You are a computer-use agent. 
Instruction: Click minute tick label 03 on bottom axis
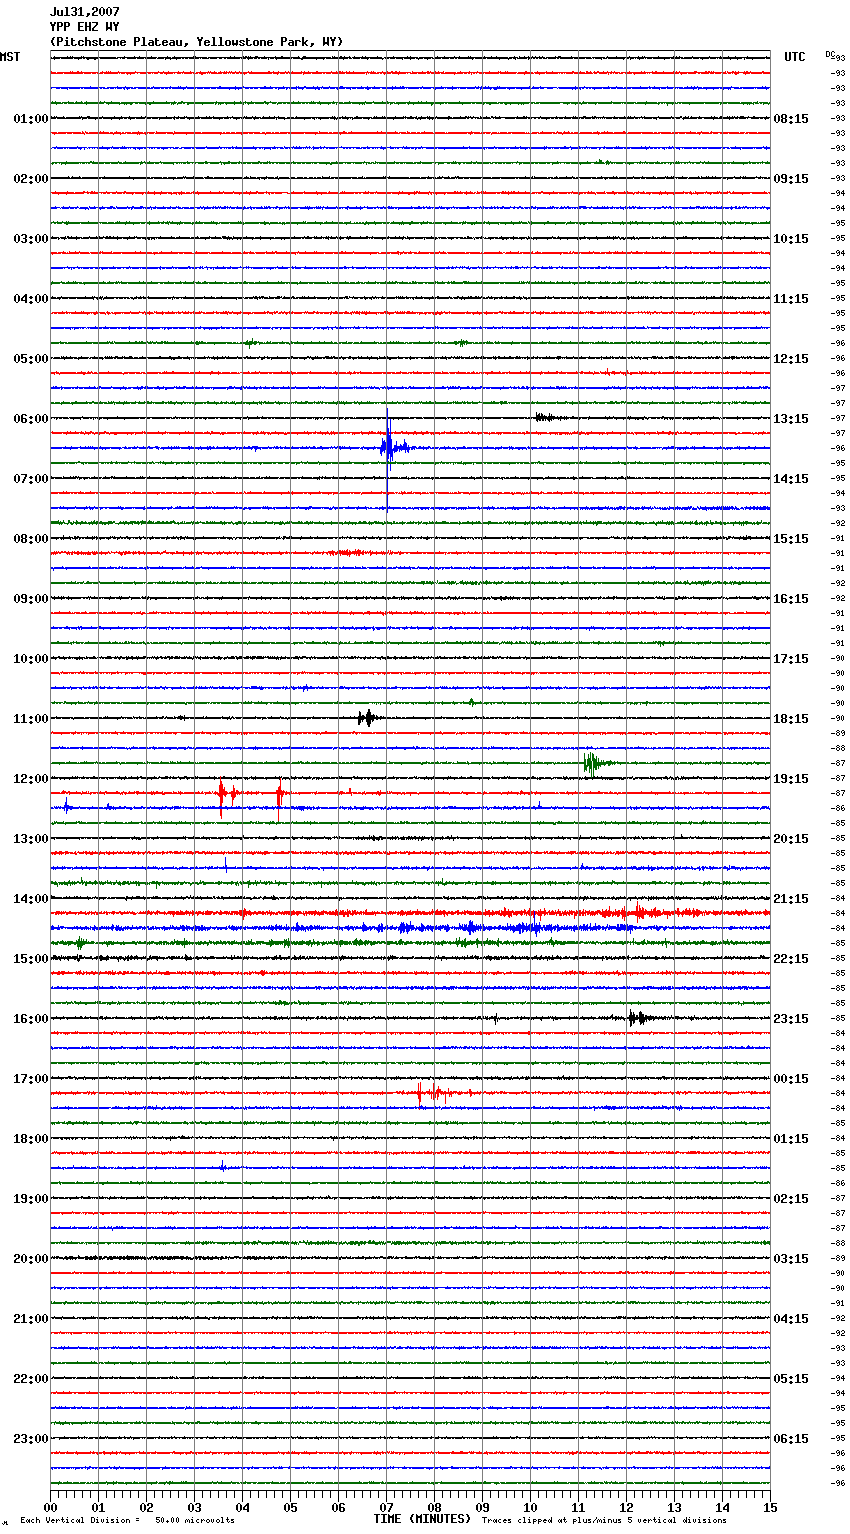pyautogui.click(x=194, y=1507)
